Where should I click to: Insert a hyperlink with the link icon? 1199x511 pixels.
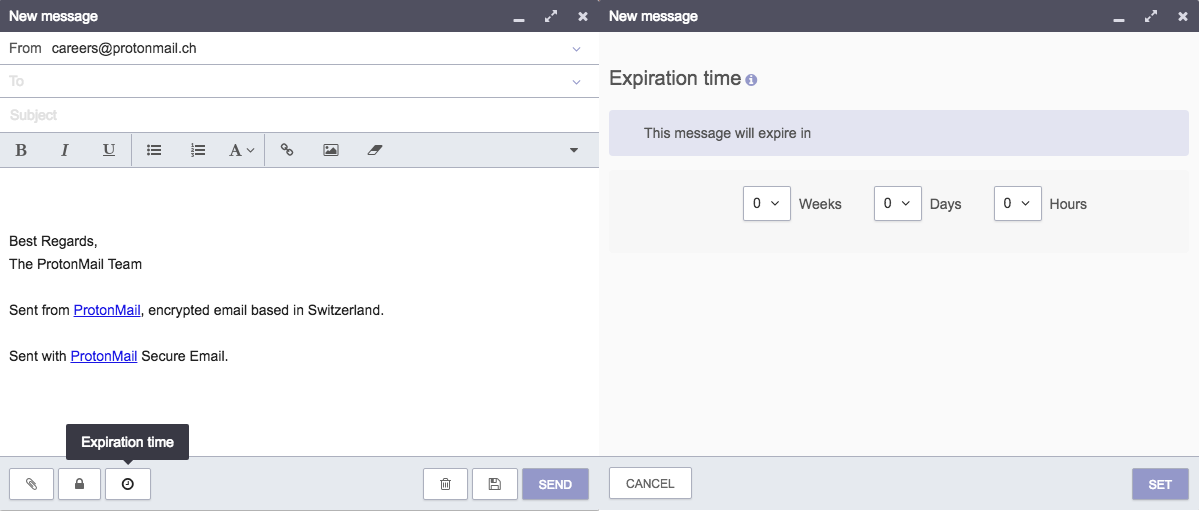pyautogui.click(x=287, y=150)
